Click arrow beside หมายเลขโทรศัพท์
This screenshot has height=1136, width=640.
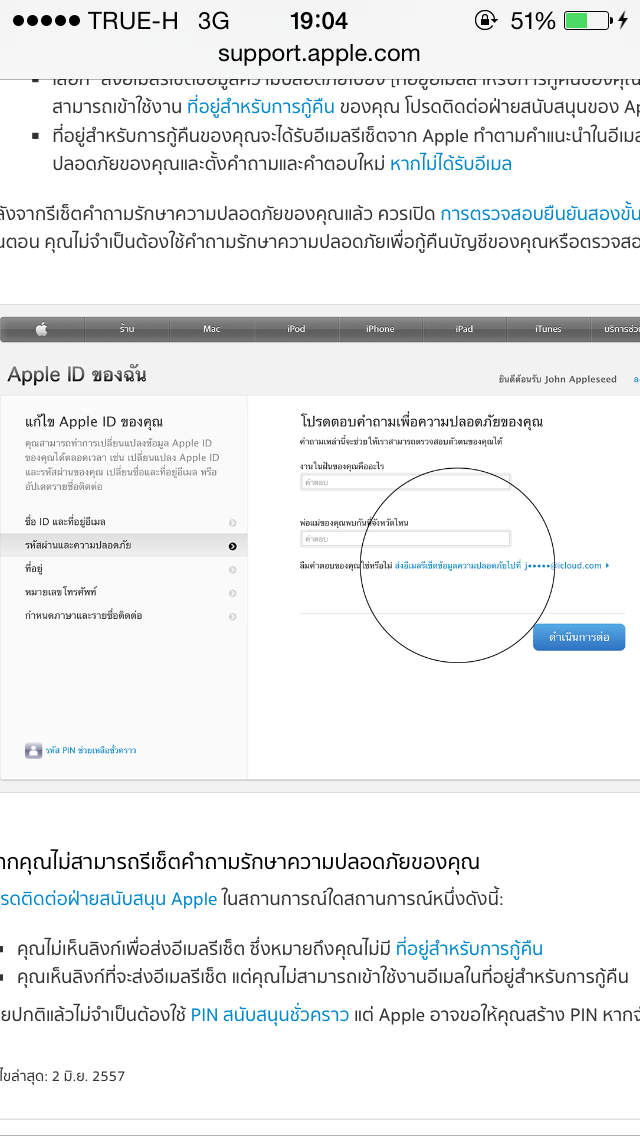click(233, 593)
